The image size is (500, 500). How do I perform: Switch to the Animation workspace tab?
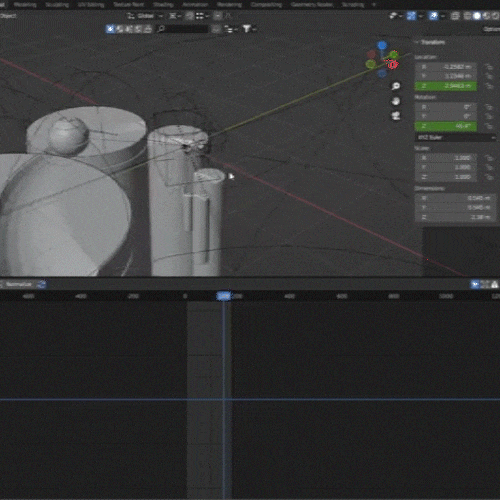195,5
